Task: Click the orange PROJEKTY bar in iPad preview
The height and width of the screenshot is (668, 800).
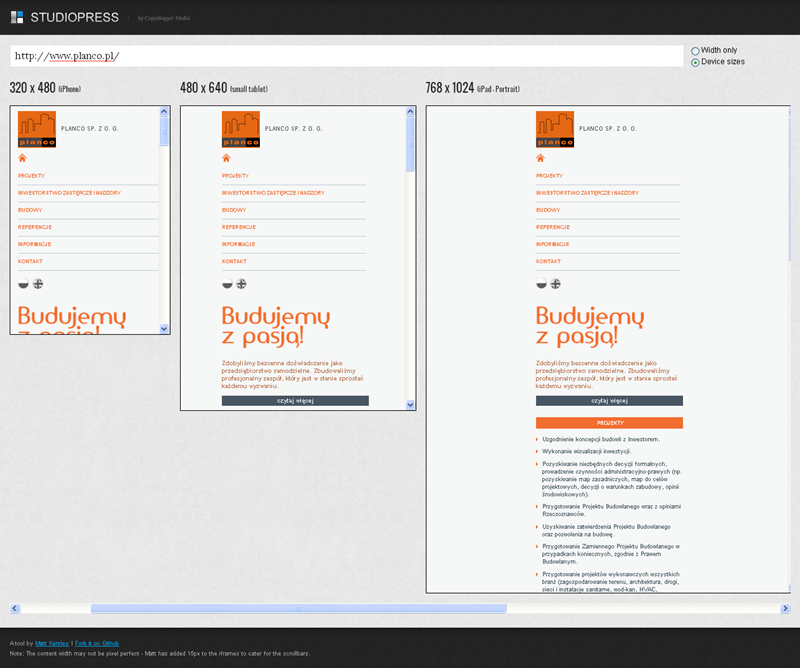Action: point(609,423)
